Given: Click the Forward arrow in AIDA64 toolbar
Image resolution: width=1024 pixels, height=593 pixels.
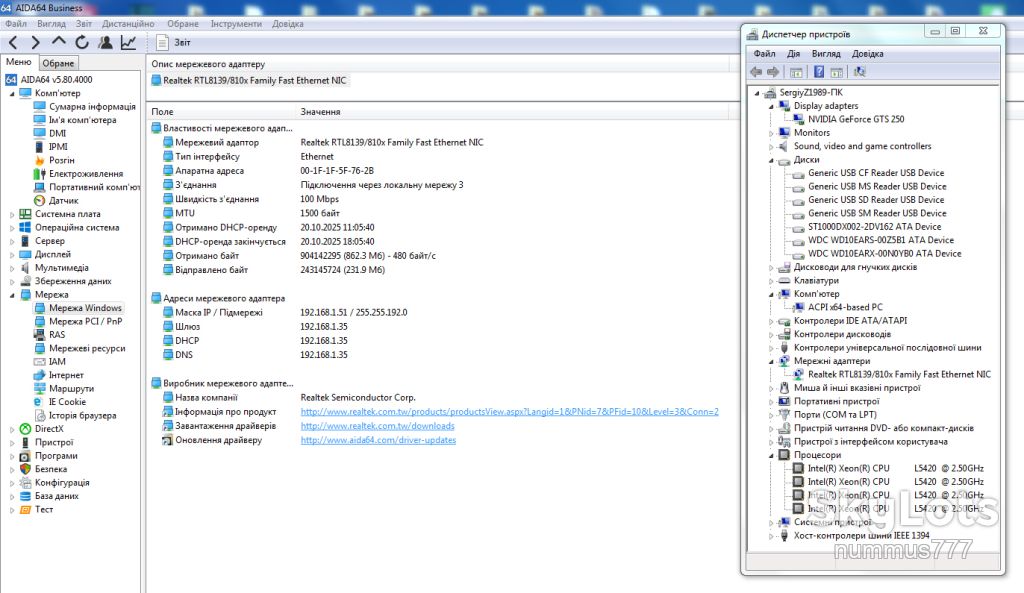Looking at the screenshot, I should (x=35, y=42).
